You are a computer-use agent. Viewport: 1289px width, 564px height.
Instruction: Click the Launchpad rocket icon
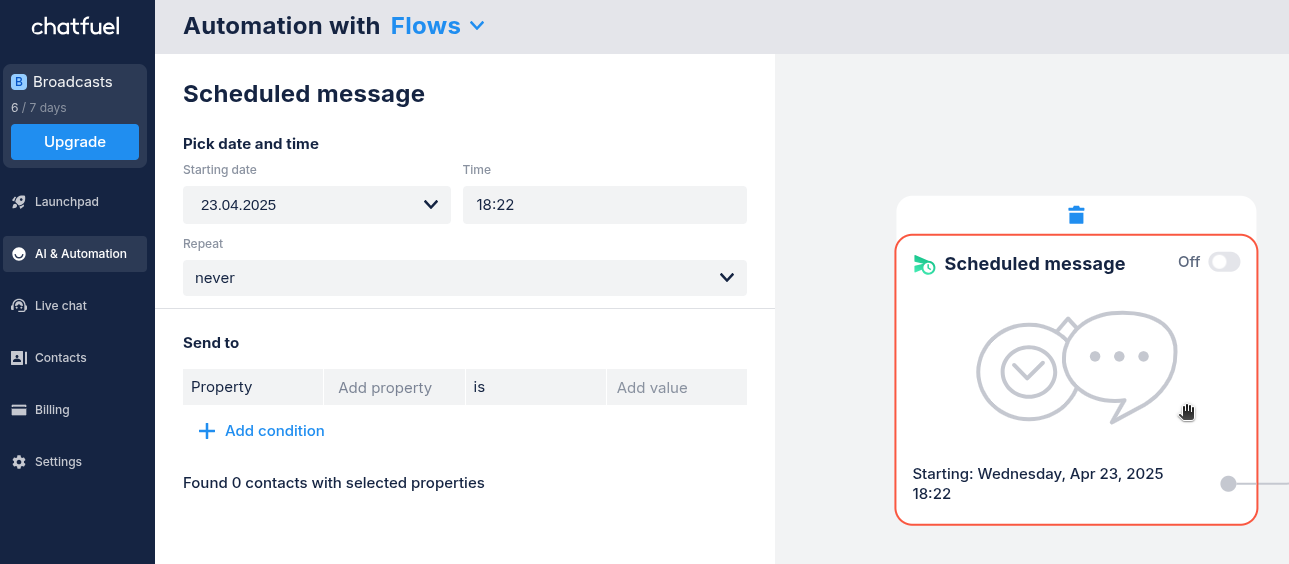[18, 202]
